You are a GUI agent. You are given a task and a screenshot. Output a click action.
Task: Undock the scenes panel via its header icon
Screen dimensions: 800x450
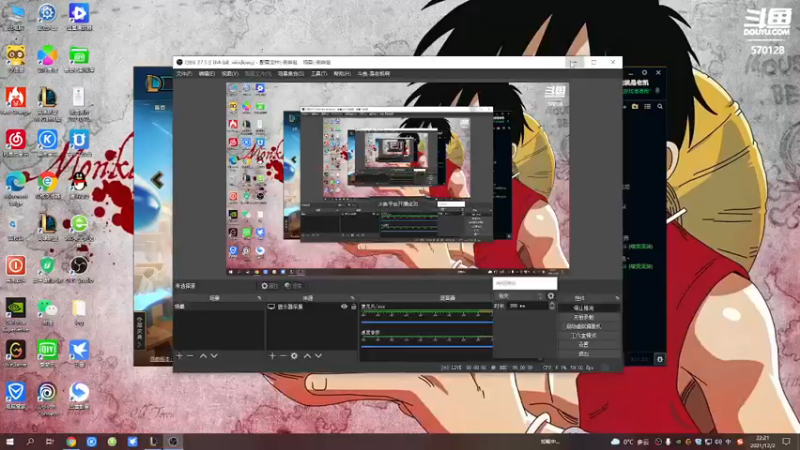tap(259, 298)
